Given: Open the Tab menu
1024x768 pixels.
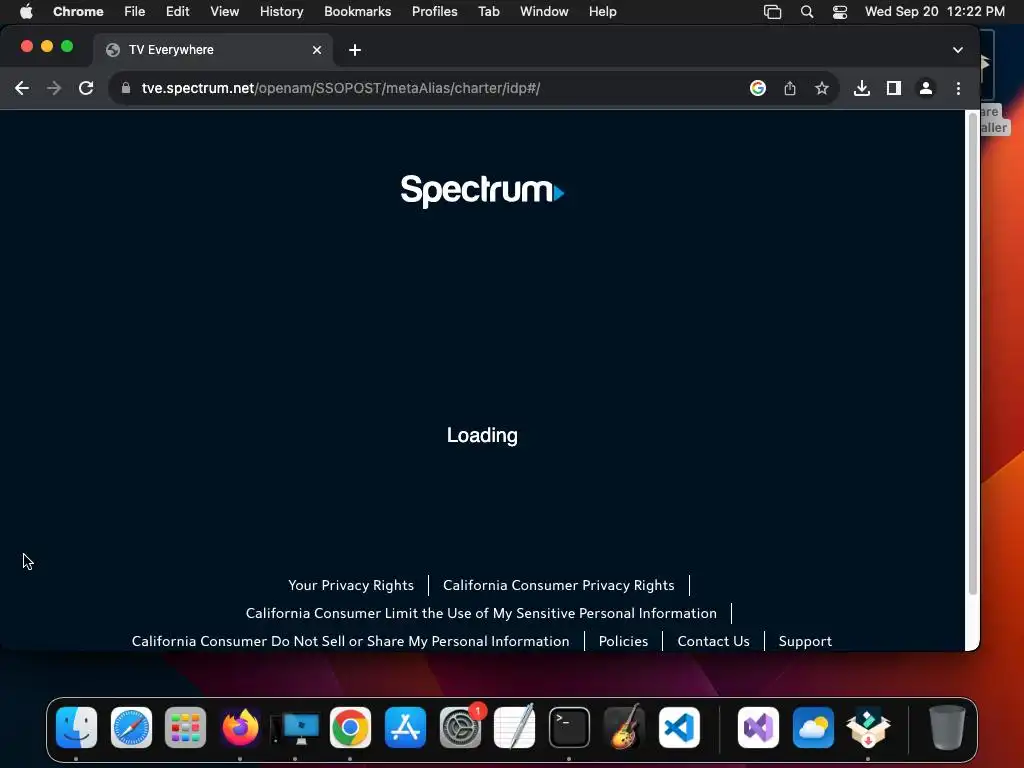Looking at the screenshot, I should pyautogui.click(x=488, y=11).
